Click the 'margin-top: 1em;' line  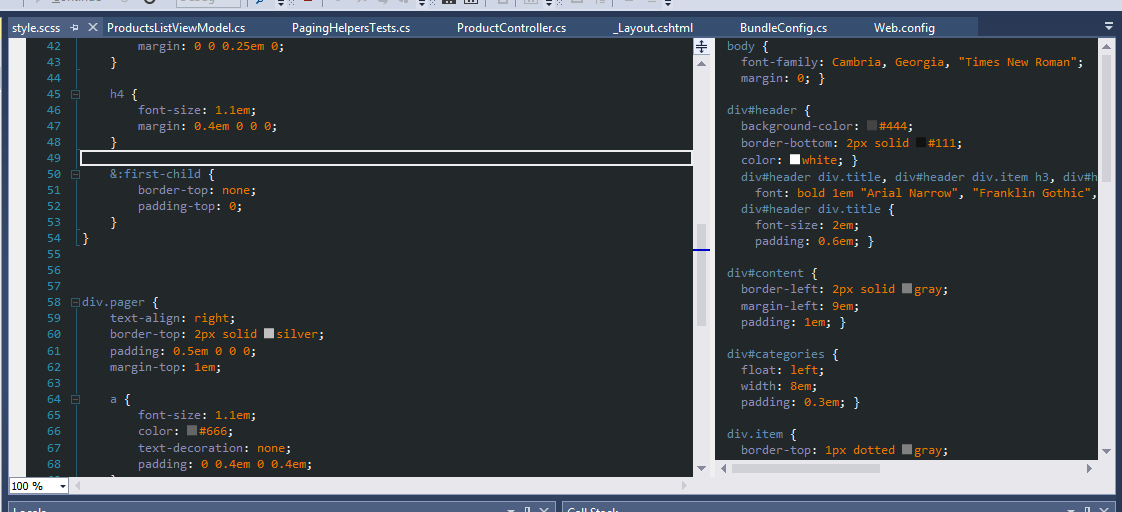pyautogui.click(x=165, y=368)
